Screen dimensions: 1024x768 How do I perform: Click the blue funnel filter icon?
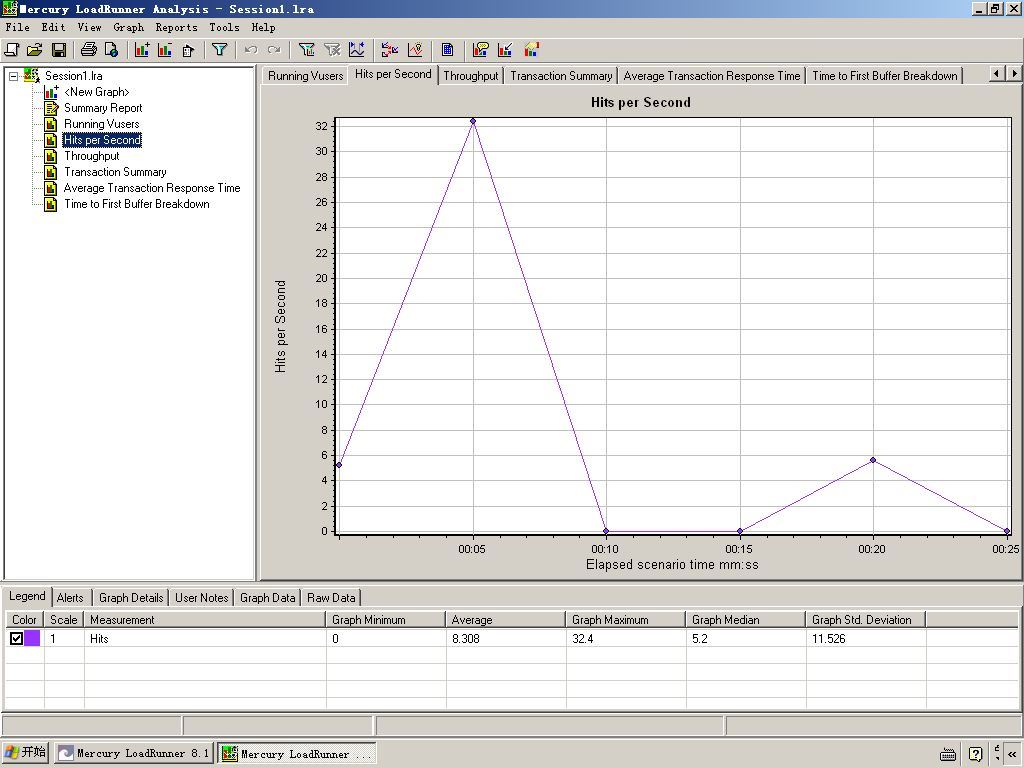click(x=219, y=50)
